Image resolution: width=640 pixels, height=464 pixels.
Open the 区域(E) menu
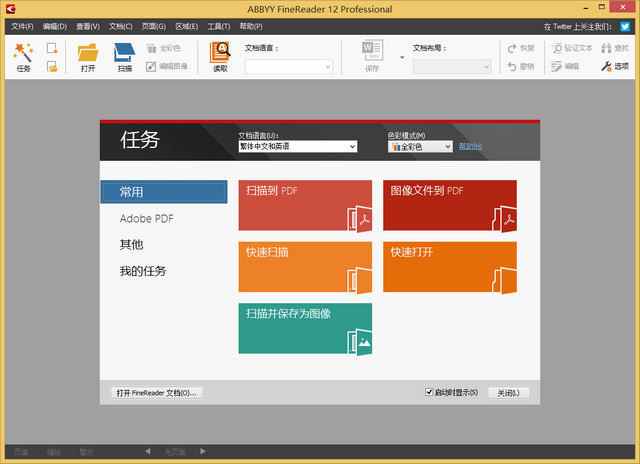(x=187, y=27)
